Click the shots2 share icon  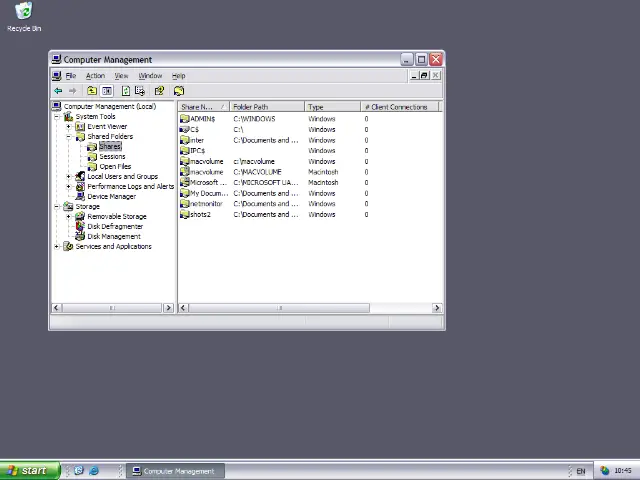(x=184, y=214)
